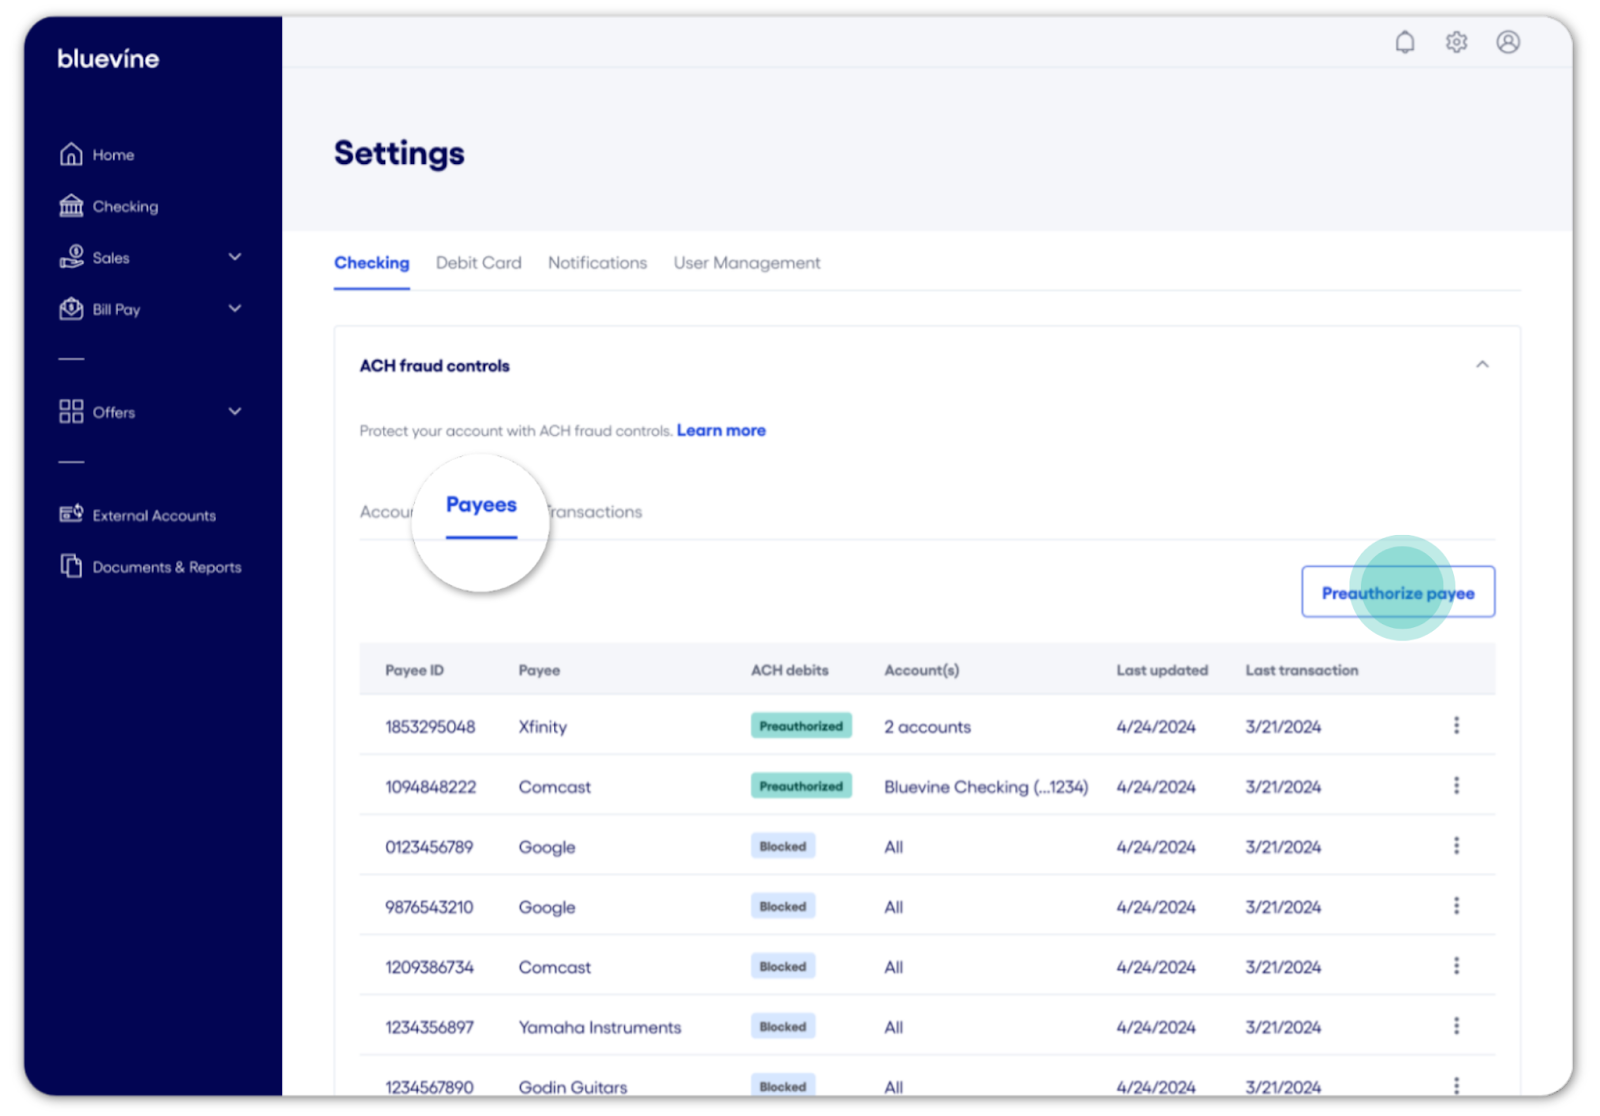Click the Home house icon in sidebar
Screen dimensions: 1600x1116
click(x=71, y=154)
